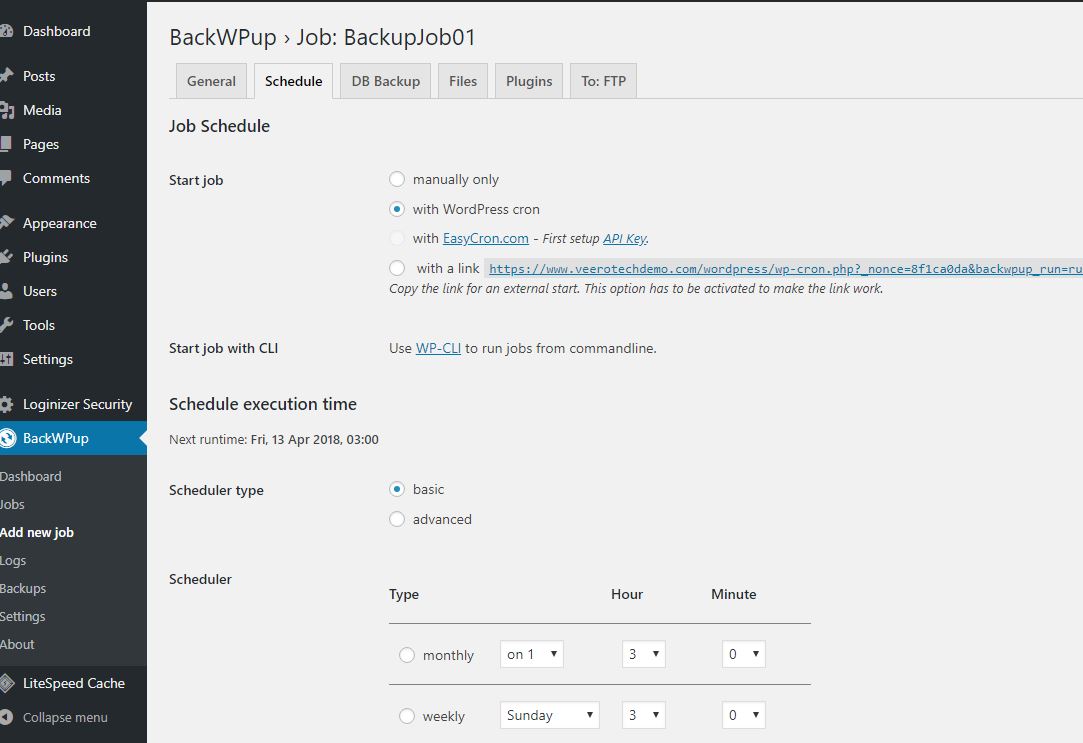Go to Posts in the sidebar
This screenshot has height=743, width=1083.
click(x=39, y=76)
